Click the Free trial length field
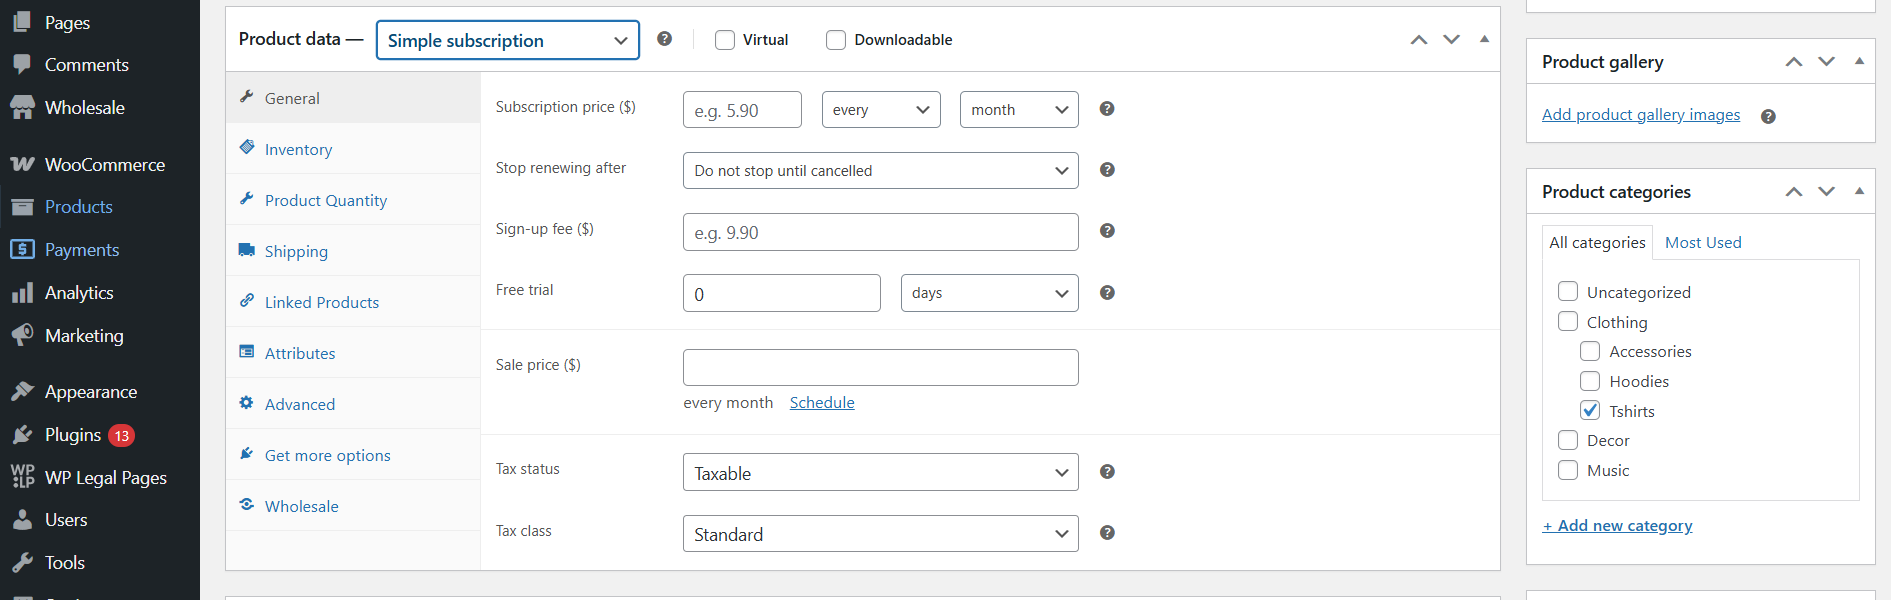The height and width of the screenshot is (600, 1891). click(x=782, y=293)
